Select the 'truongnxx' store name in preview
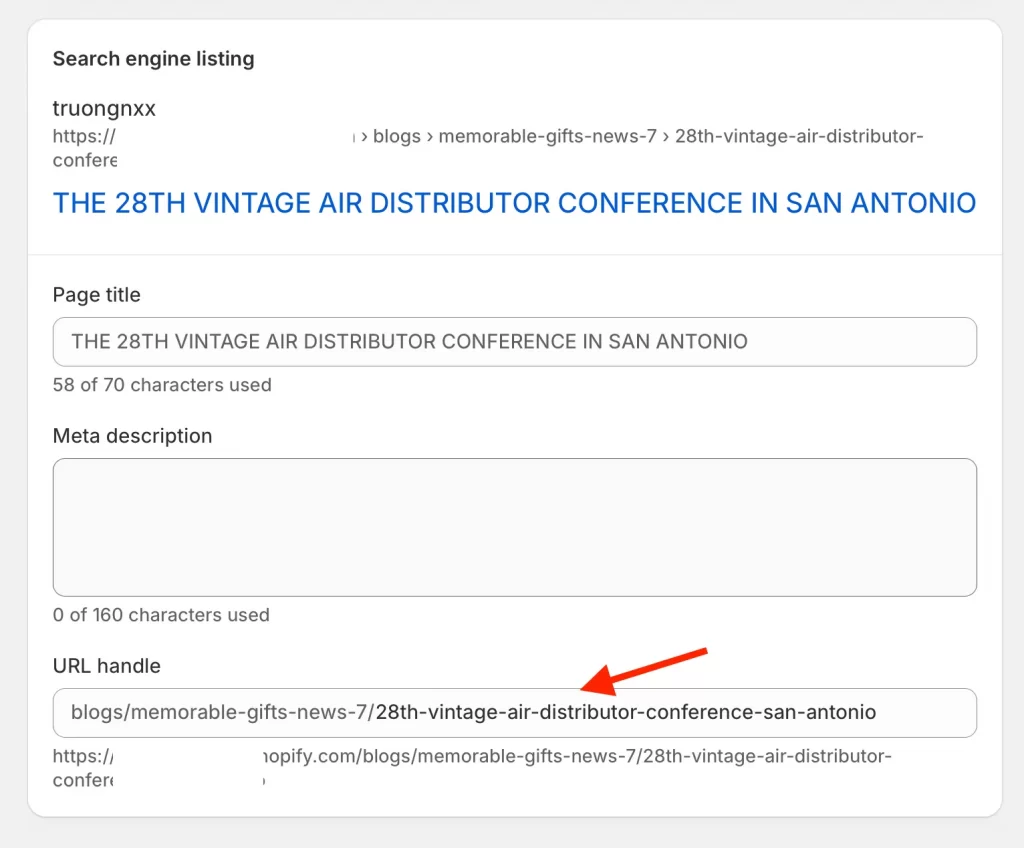Screen dimensions: 1024x848 click(104, 108)
